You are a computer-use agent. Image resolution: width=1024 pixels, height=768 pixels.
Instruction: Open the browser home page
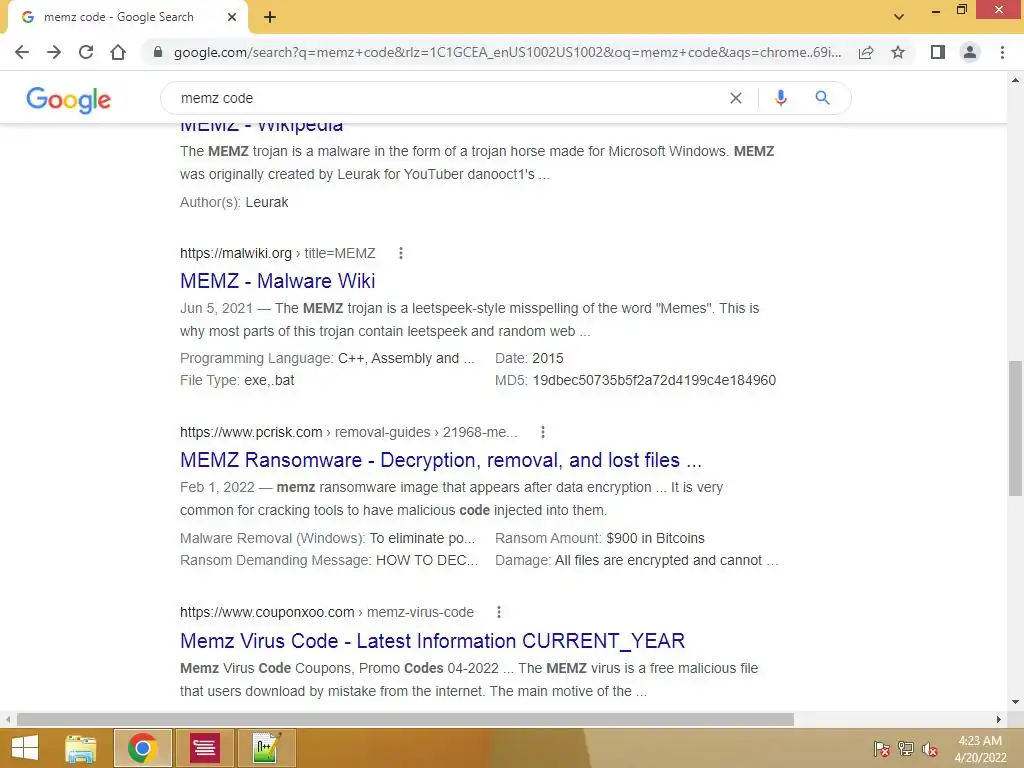point(118,52)
